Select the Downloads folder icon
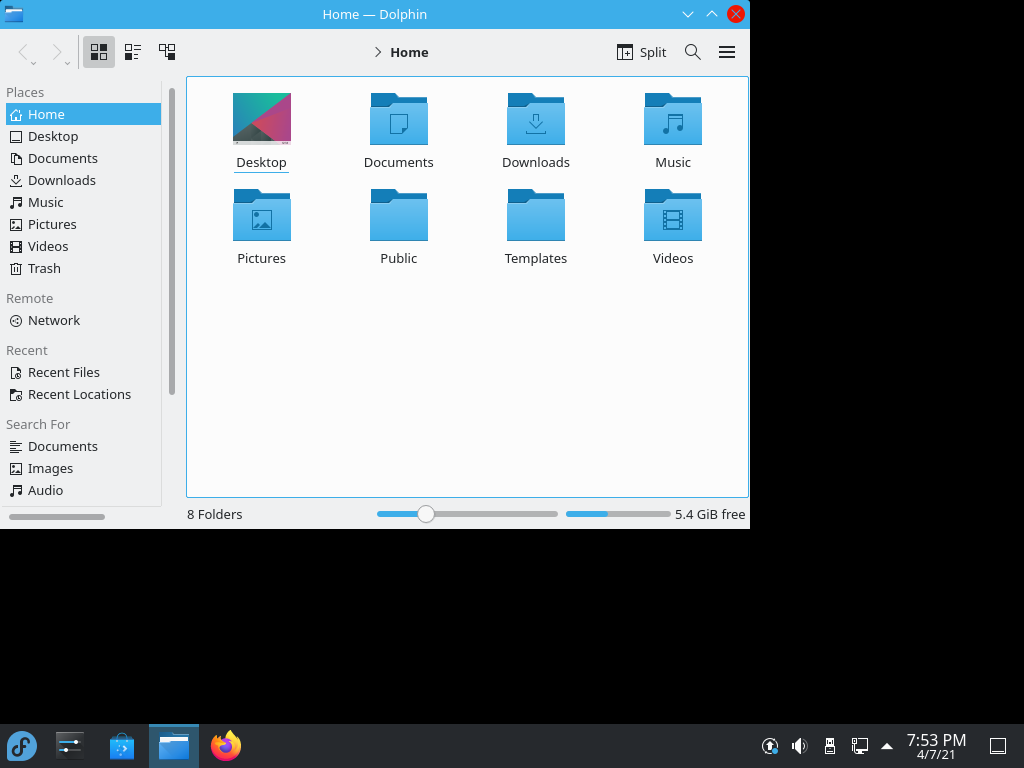The height and width of the screenshot is (768, 1024). [x=536, y=119]
